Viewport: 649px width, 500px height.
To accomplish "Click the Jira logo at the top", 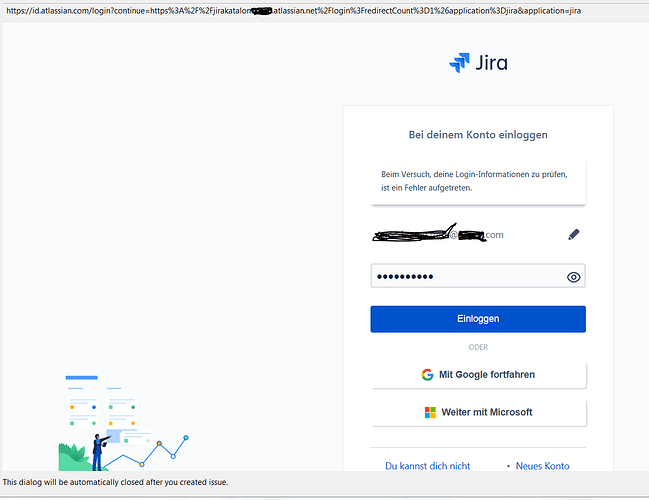I will pos(478,63).
